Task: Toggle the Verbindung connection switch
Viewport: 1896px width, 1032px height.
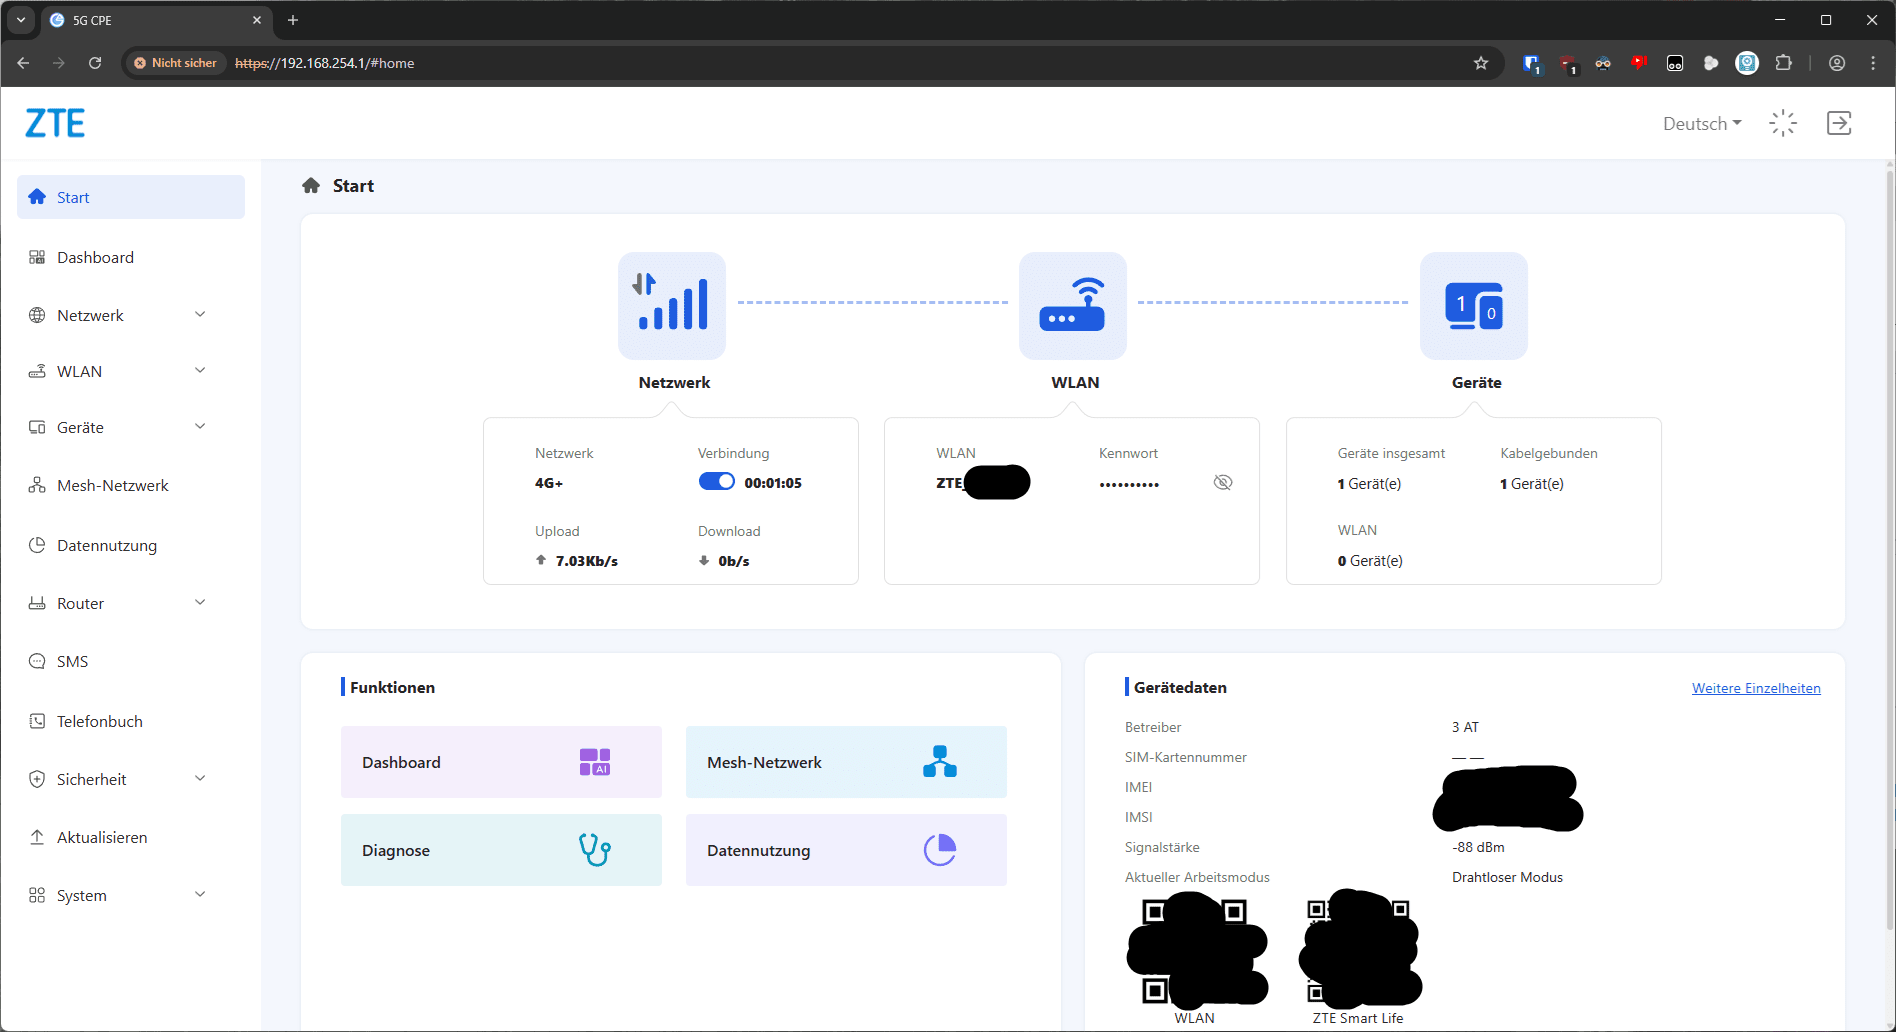Action: coord(716,482)
